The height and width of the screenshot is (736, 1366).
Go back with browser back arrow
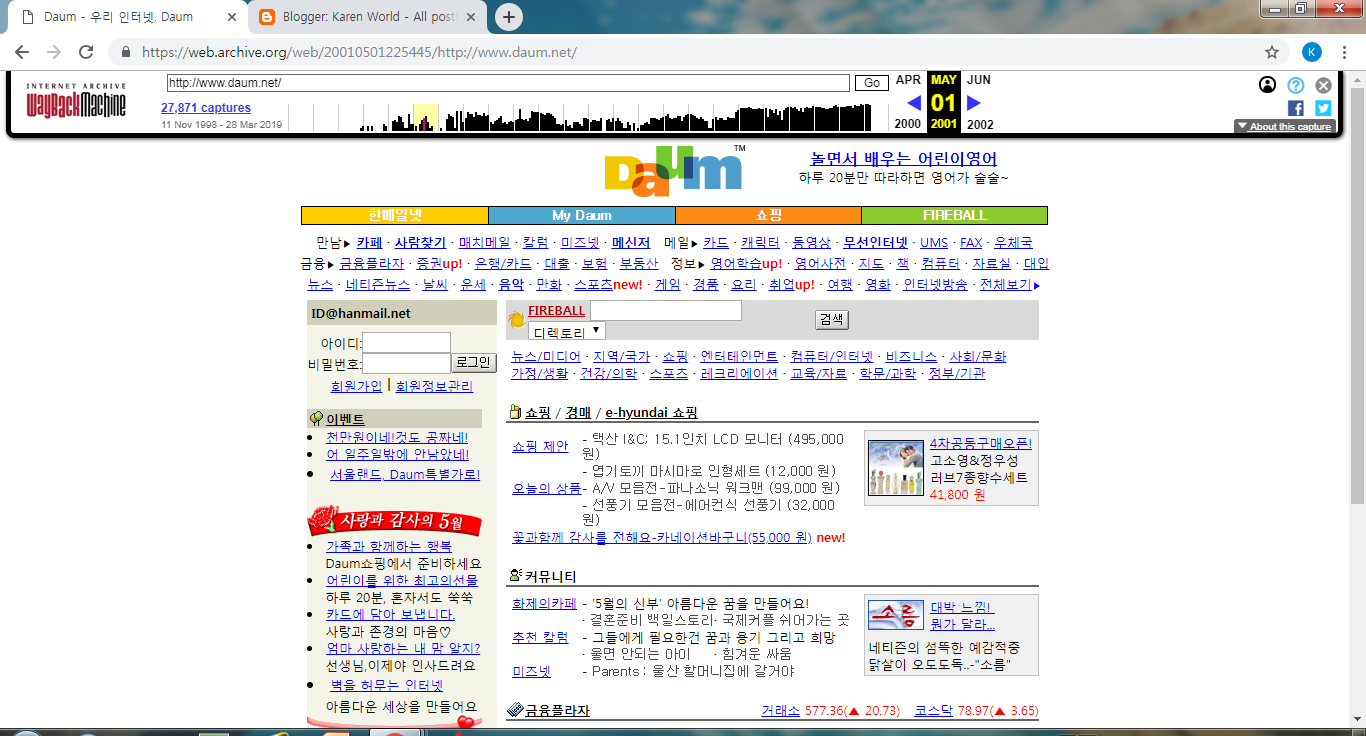point(22,52)
